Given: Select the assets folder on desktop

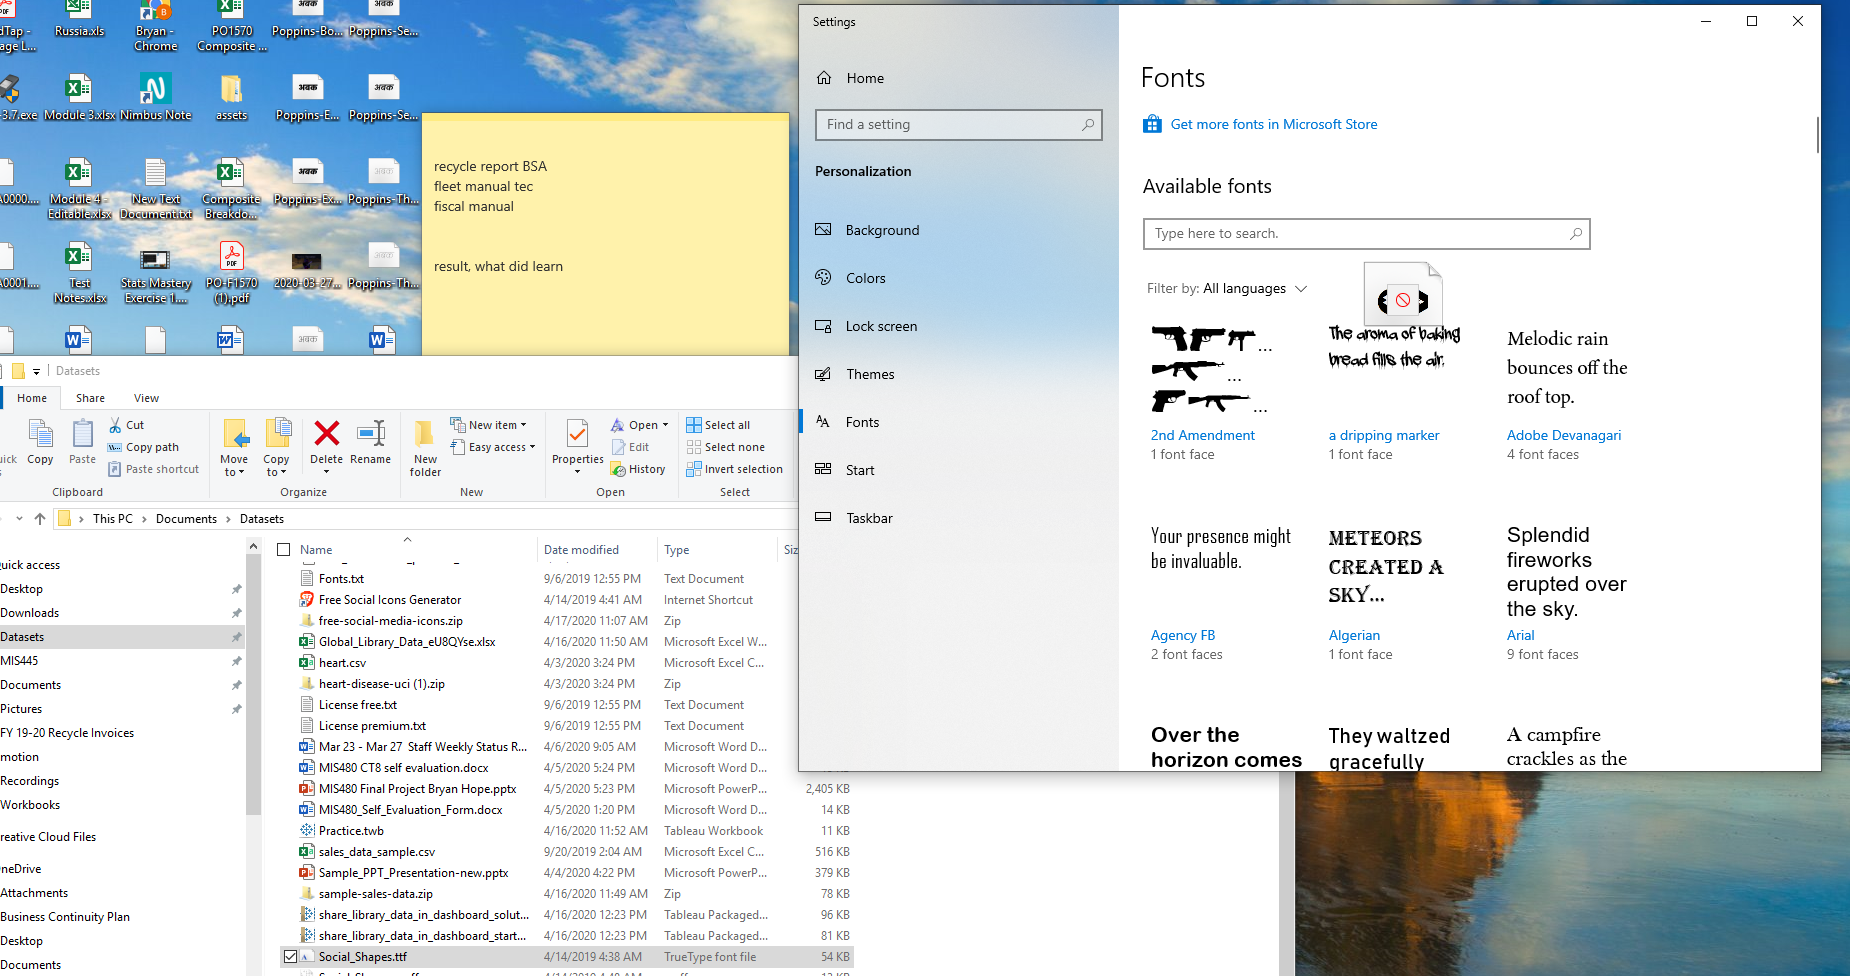Looking at the screenshot, I should pos(231,97).
